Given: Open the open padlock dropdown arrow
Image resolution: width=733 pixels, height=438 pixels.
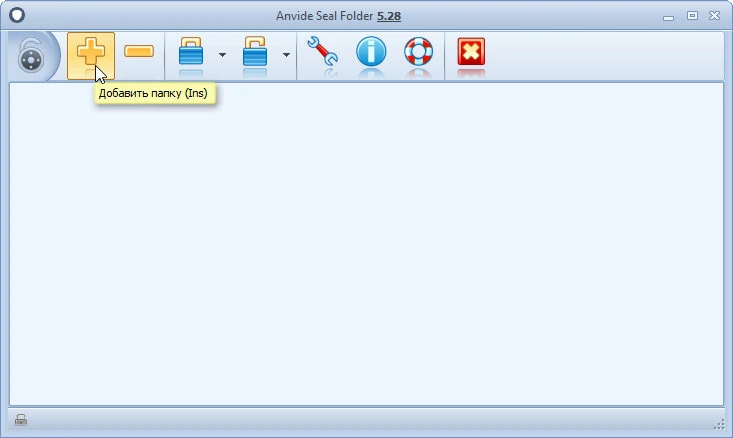Looking at the screenshot, I should (x=286, y=55).
